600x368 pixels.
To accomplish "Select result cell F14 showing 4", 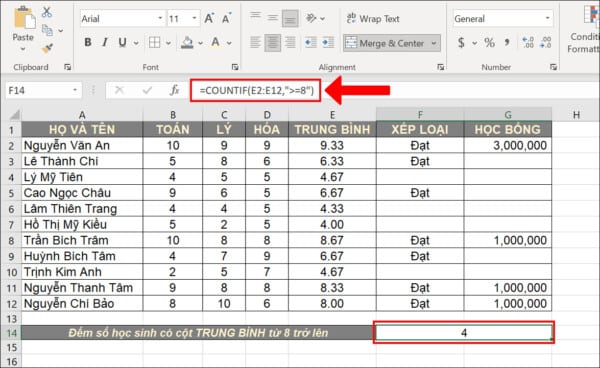I will pos(464,332).
